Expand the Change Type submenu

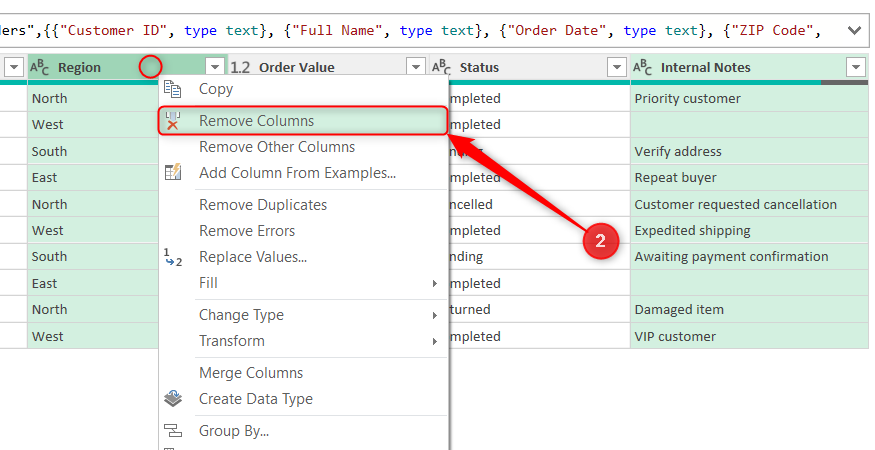[304, 315]
